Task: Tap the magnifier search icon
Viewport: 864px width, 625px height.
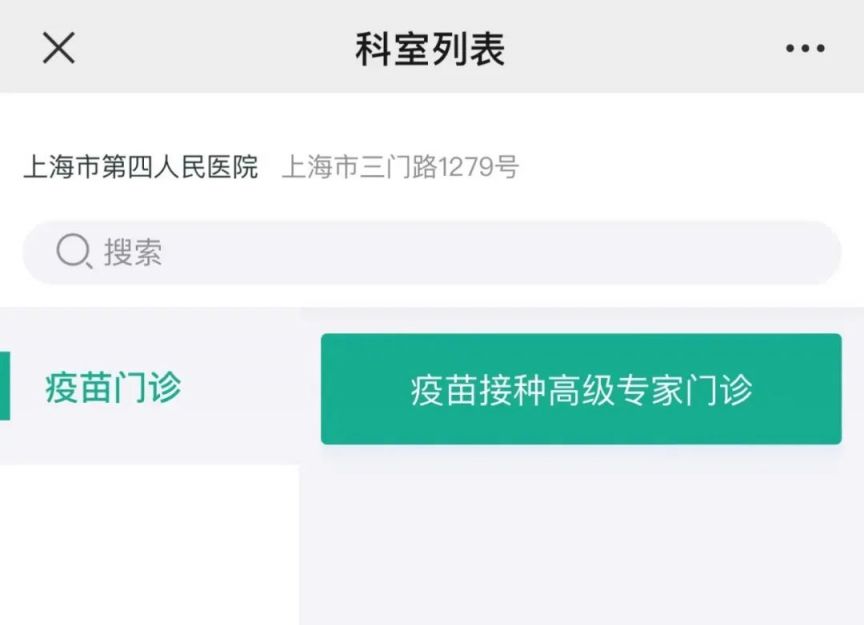Action: (x=74, y=251)
